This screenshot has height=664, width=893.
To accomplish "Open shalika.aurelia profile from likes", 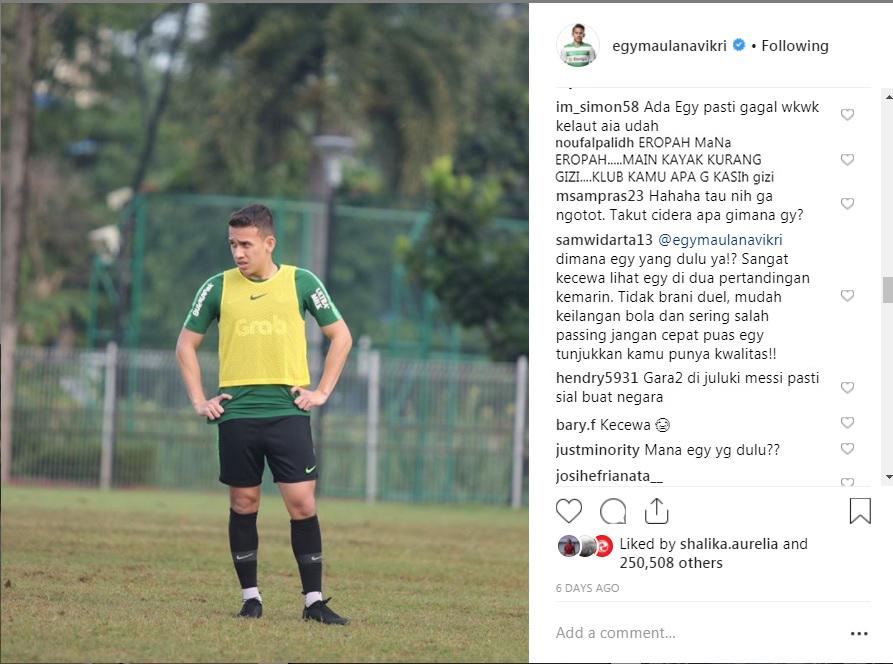I will tap(721, 544).
